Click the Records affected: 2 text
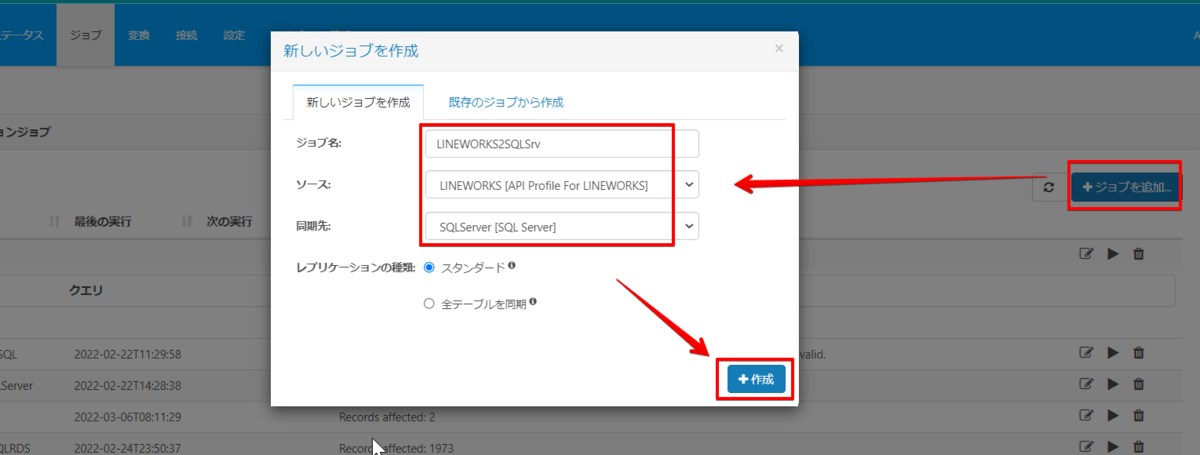Image resolution: width=1200 pixels, height=455 pixels. 387,416
